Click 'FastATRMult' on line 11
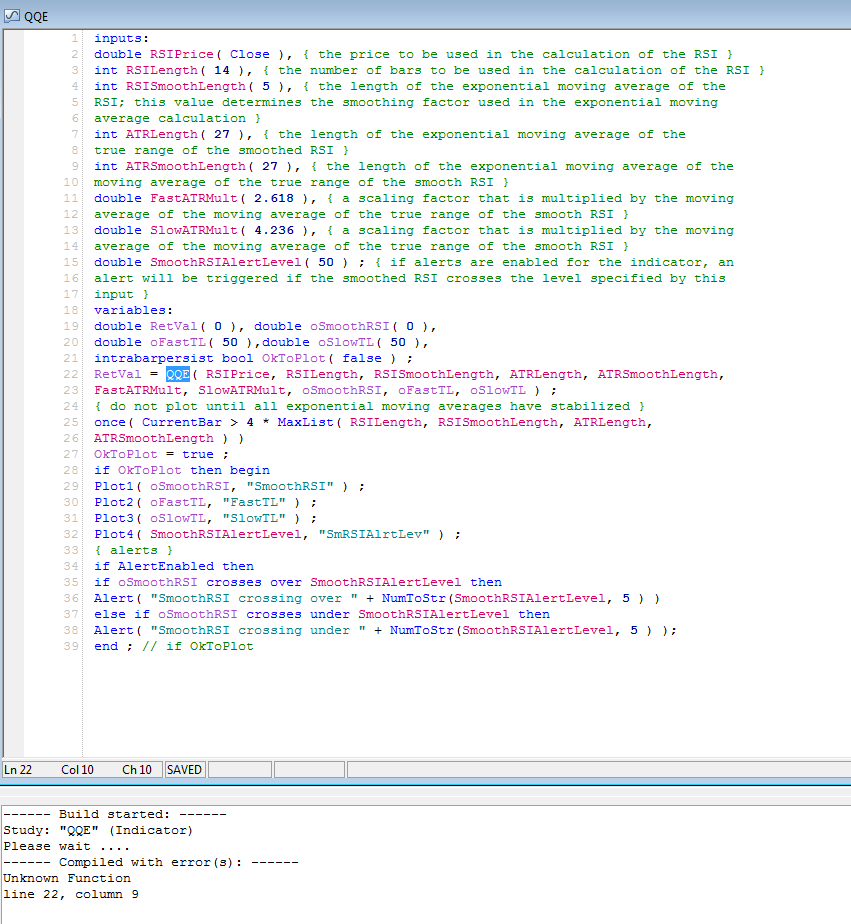This screenshot has width=851, height=924. click(193, 198)
